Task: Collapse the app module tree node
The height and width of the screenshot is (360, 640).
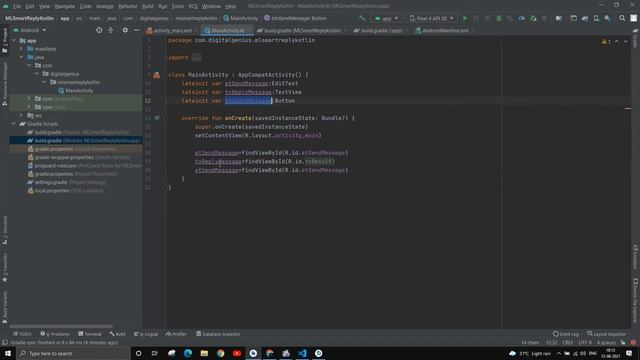Action: click(14, 41)
